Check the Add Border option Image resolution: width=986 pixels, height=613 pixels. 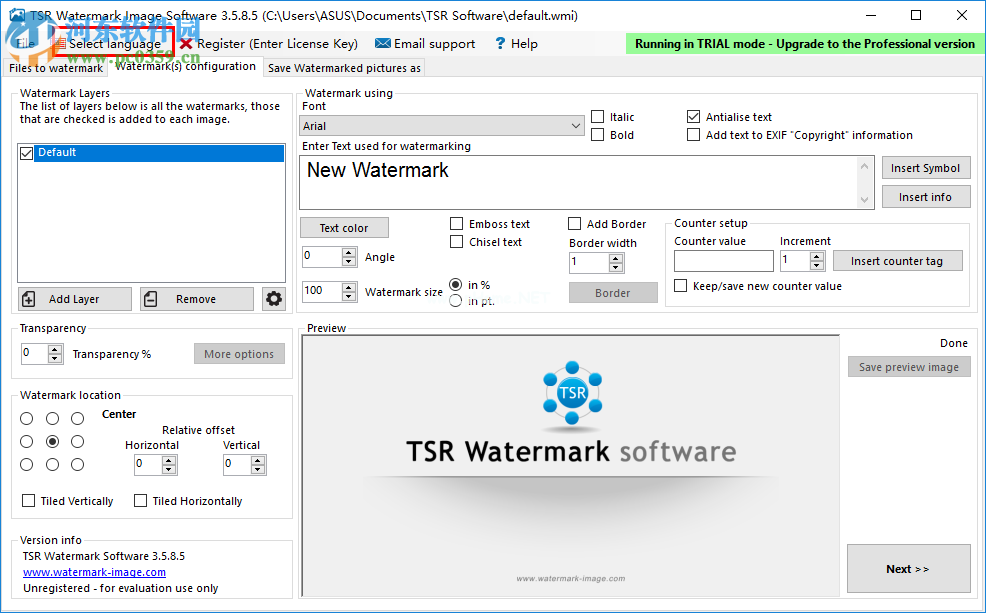(x=574, y=223)
